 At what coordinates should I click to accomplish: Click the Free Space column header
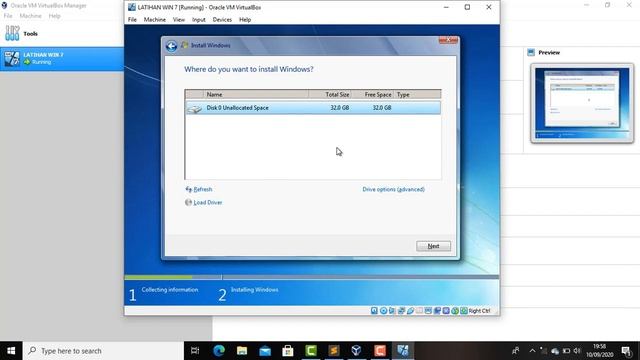pos(373,94)
